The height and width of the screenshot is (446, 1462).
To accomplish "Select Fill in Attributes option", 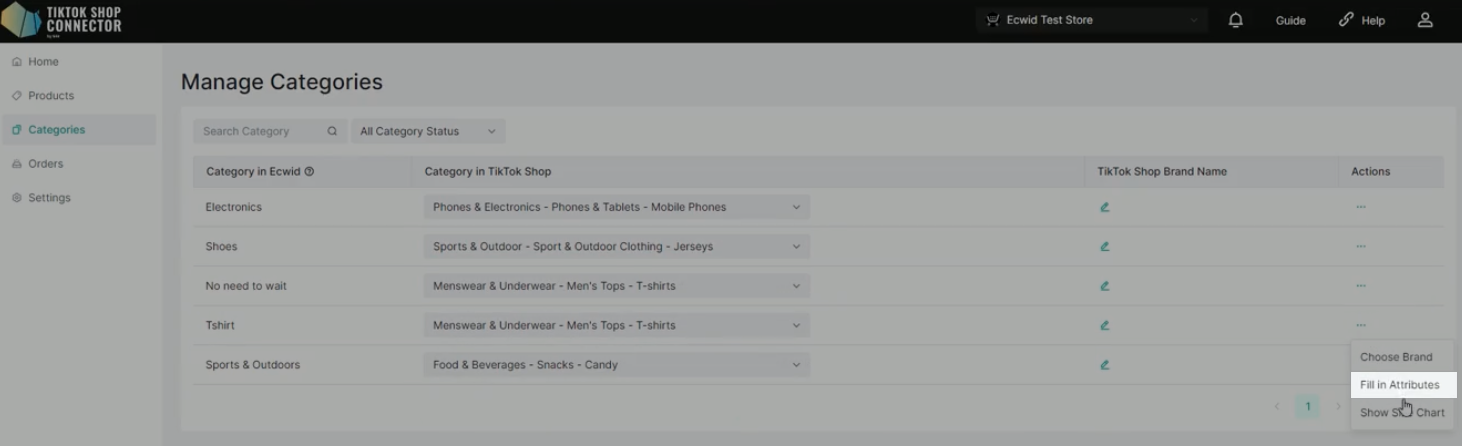I will (x=1403, y=385).
